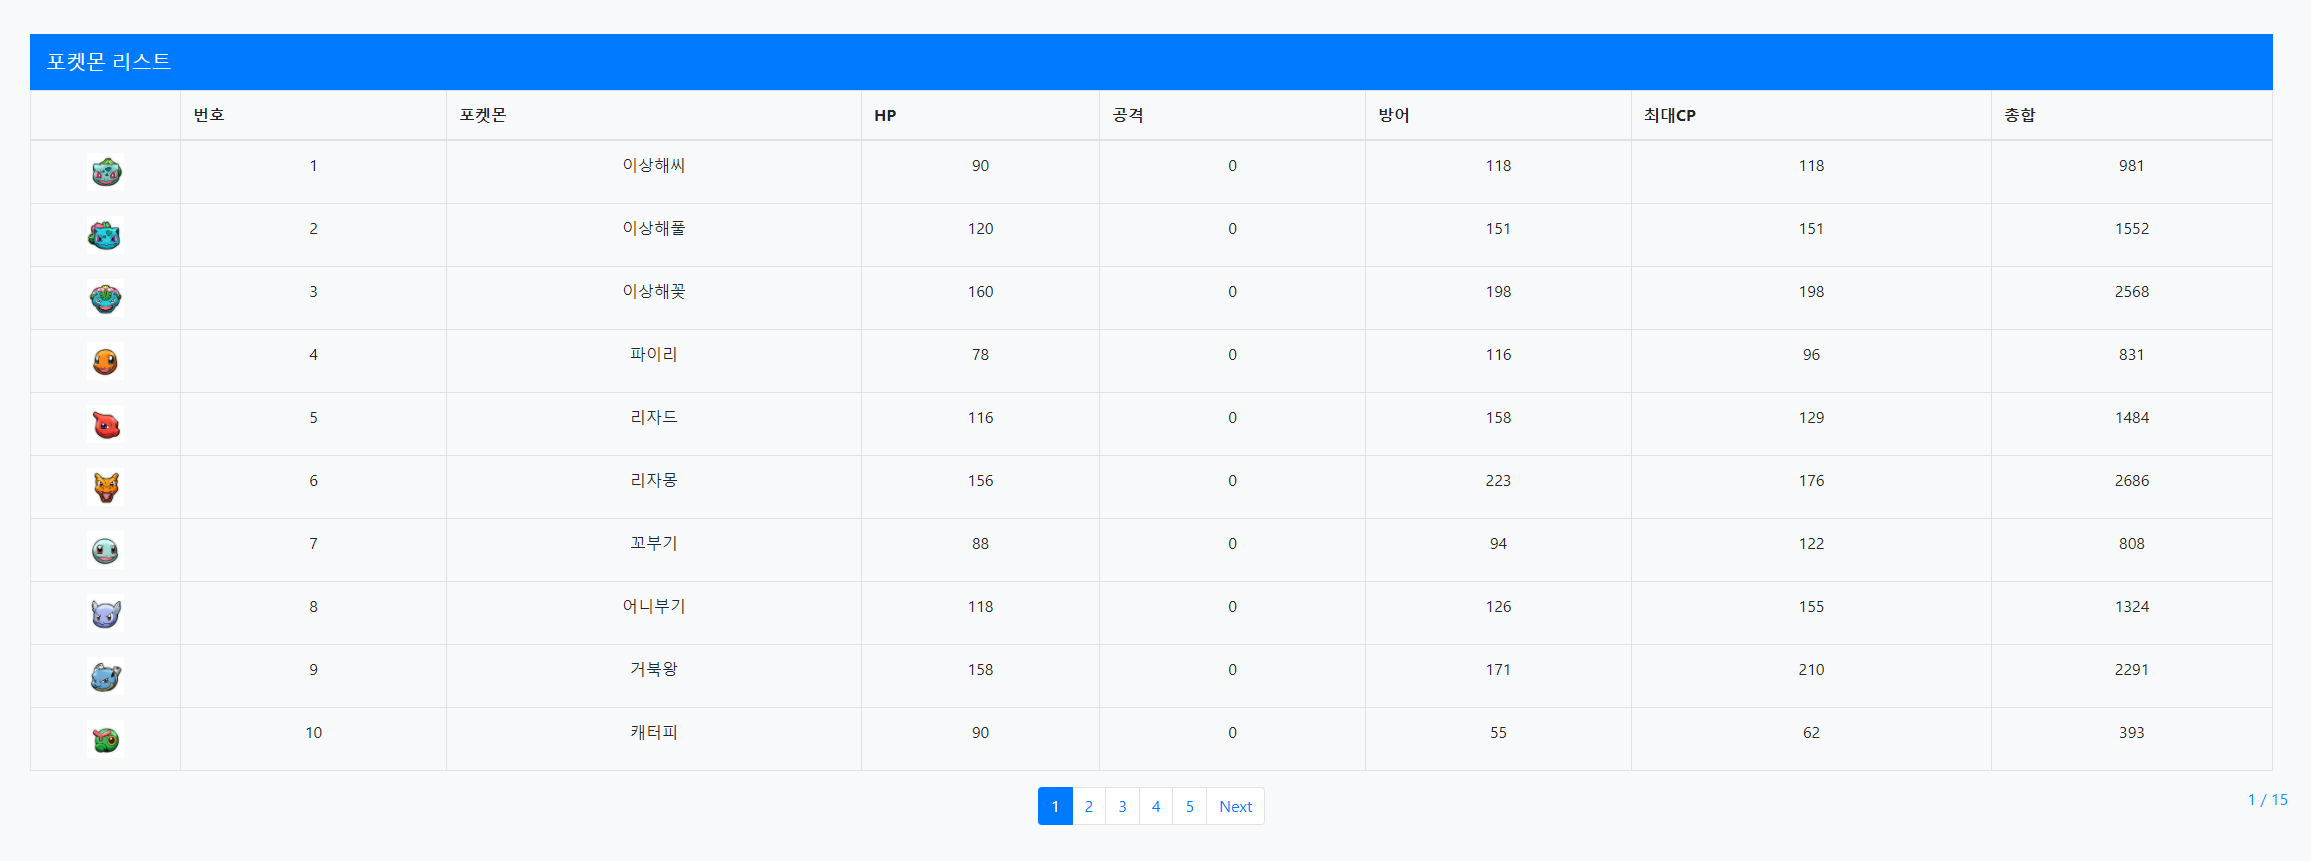This screenshot has width=2311, height=861.
Task: Click the 포켓몬 리스트 title
Action: [109, 62]
